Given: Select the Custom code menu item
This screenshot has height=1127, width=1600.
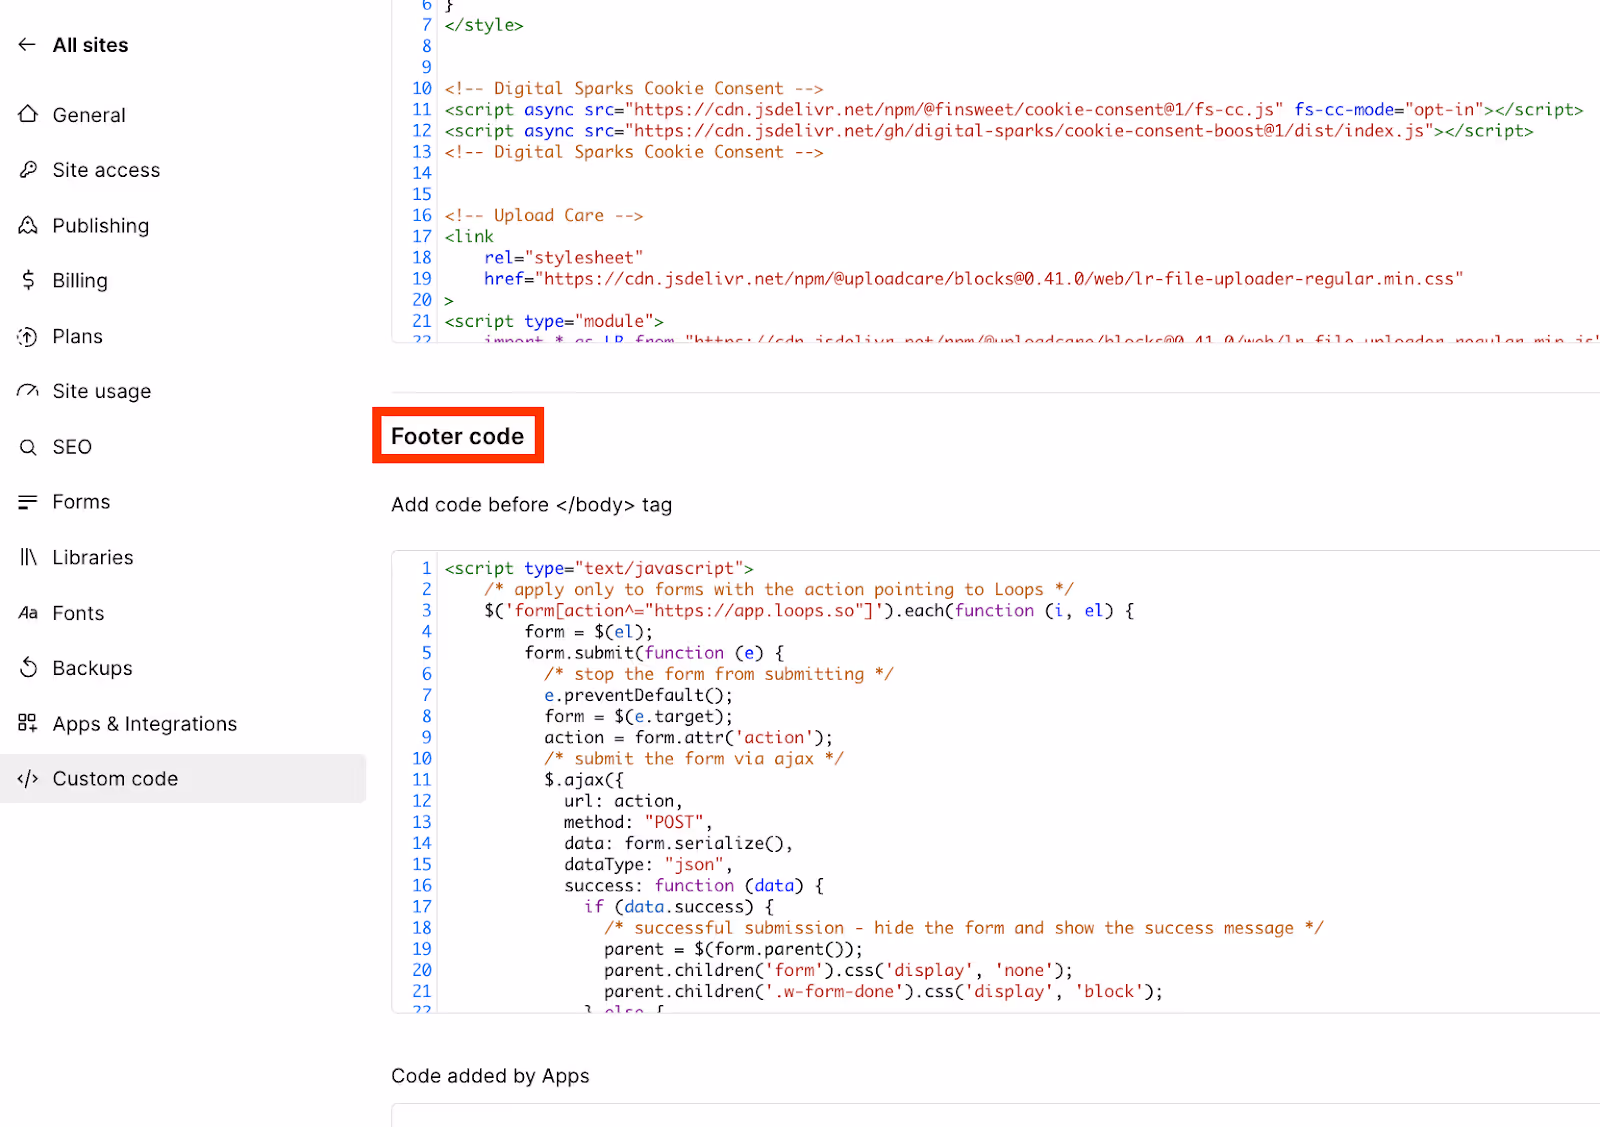Looking at the screenshot, I should click(x=183, y=778).
